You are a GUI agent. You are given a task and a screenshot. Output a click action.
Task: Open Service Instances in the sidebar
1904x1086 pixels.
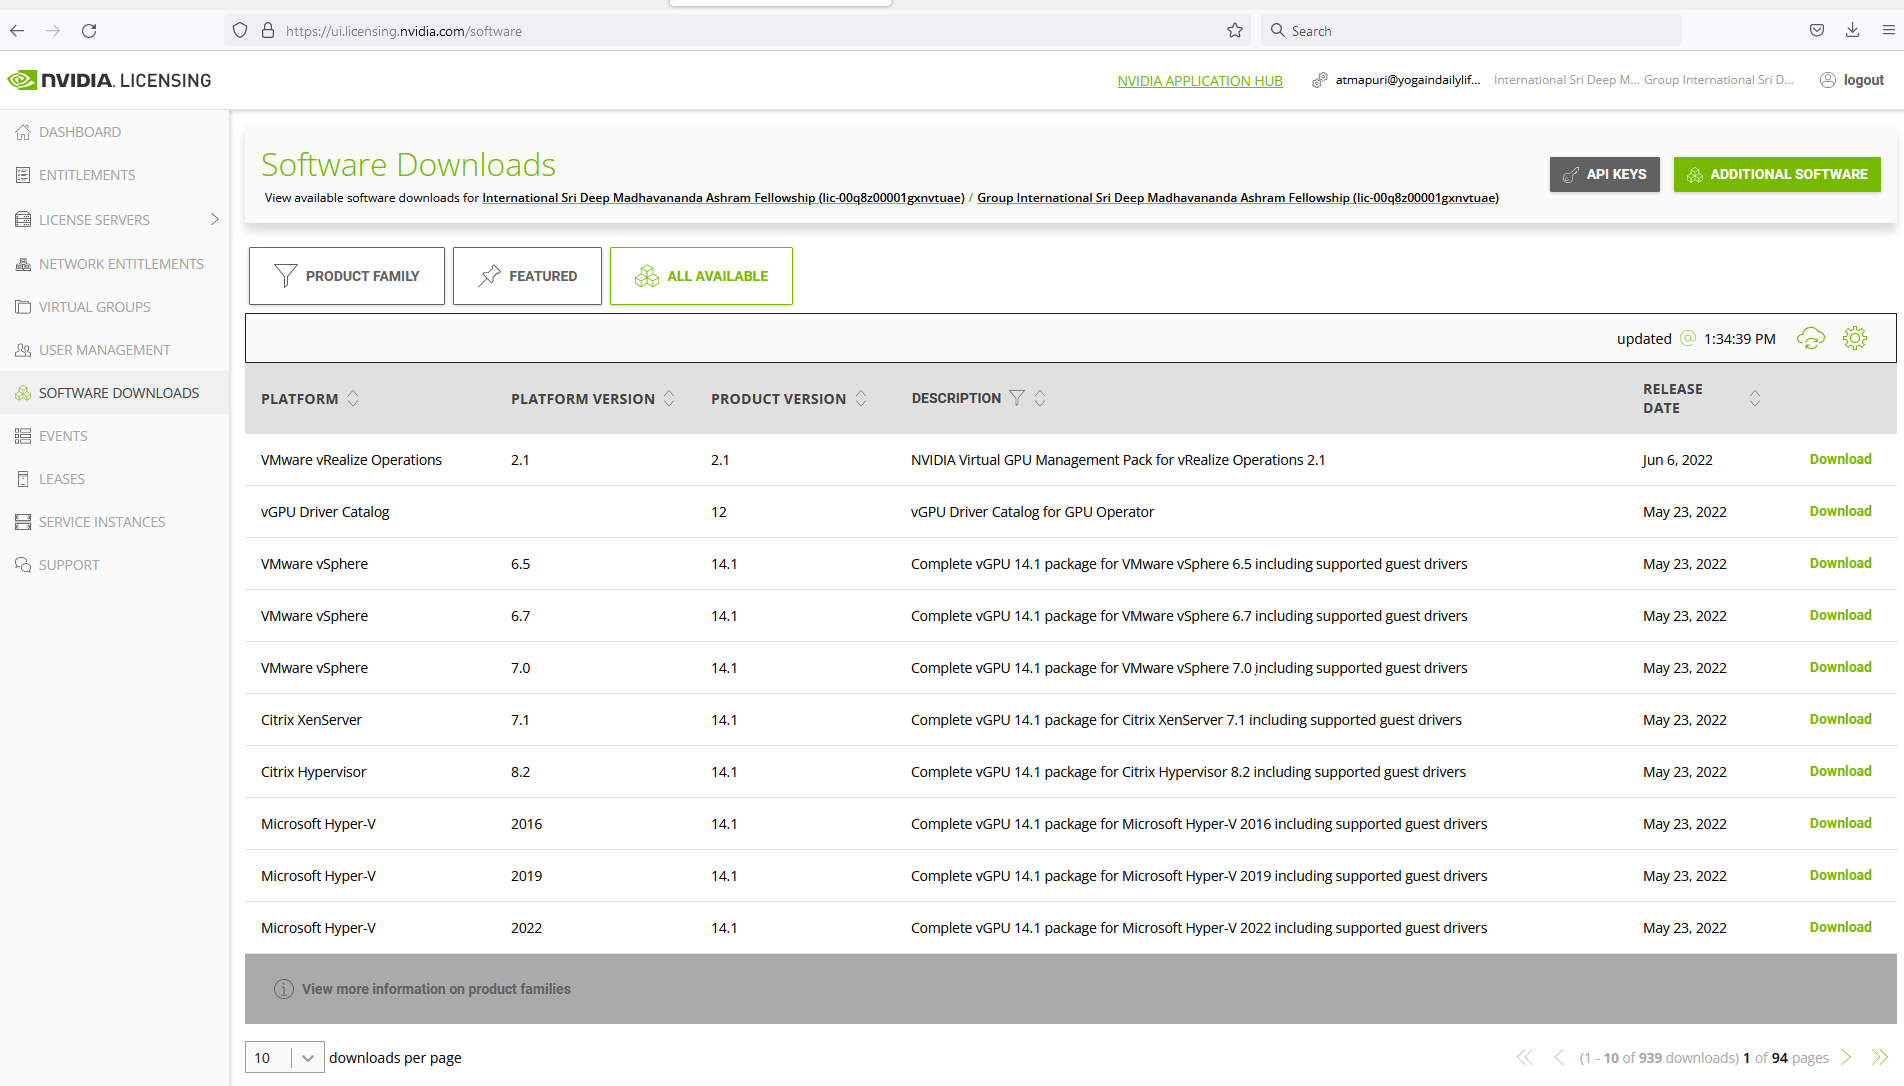[102, 522]
